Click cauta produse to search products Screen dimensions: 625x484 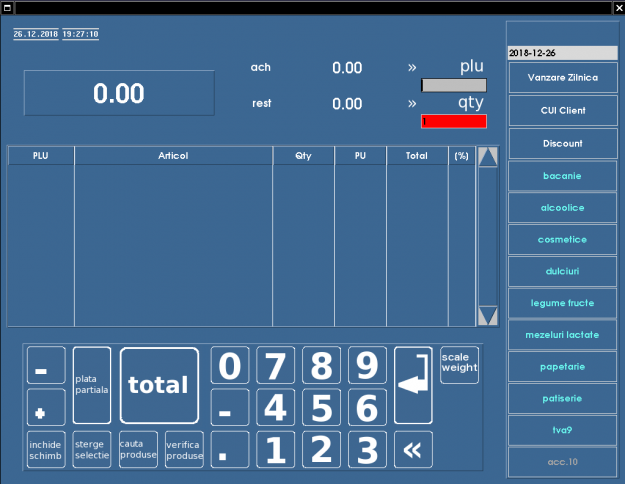coord(138,450)
